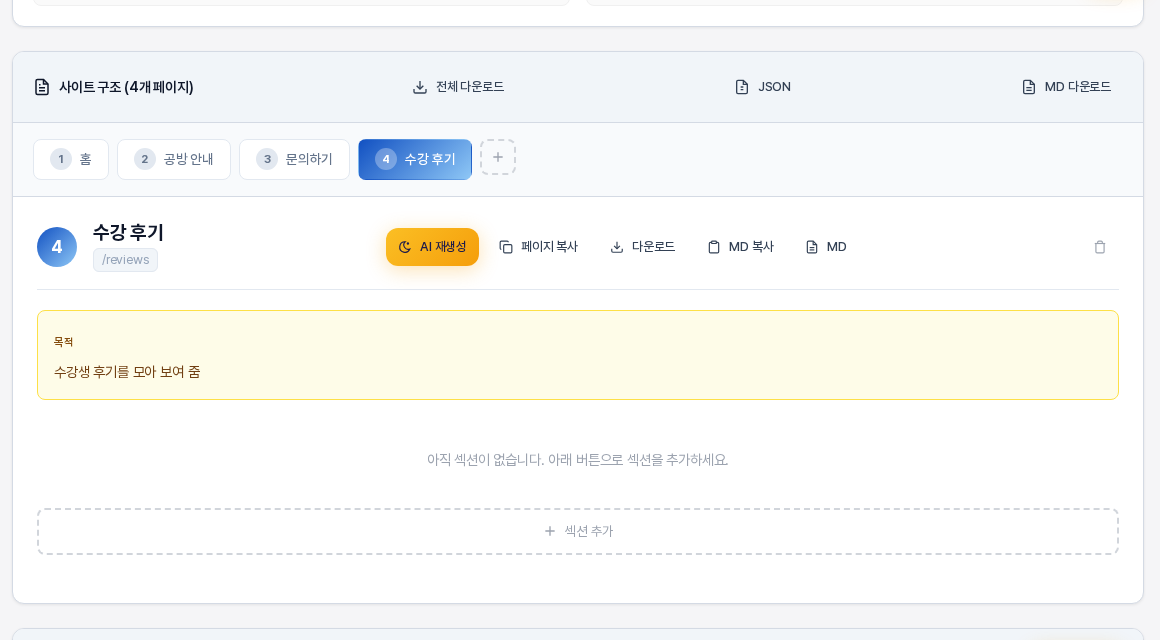1160x640 pixels.
Task: Select the 수강 후기 tab
Action: [x=415, y=159]
